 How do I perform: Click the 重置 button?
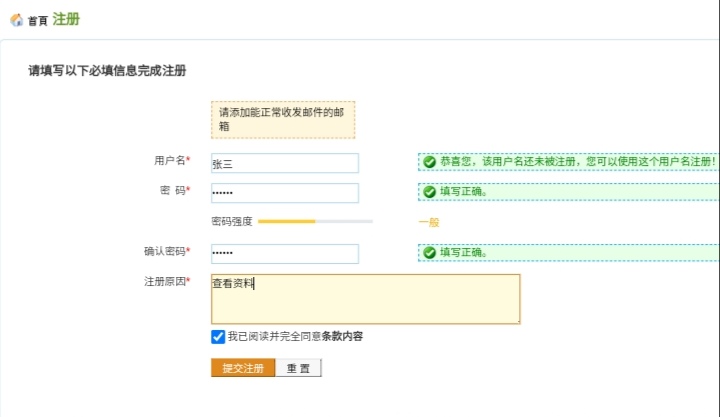point(298,368)
